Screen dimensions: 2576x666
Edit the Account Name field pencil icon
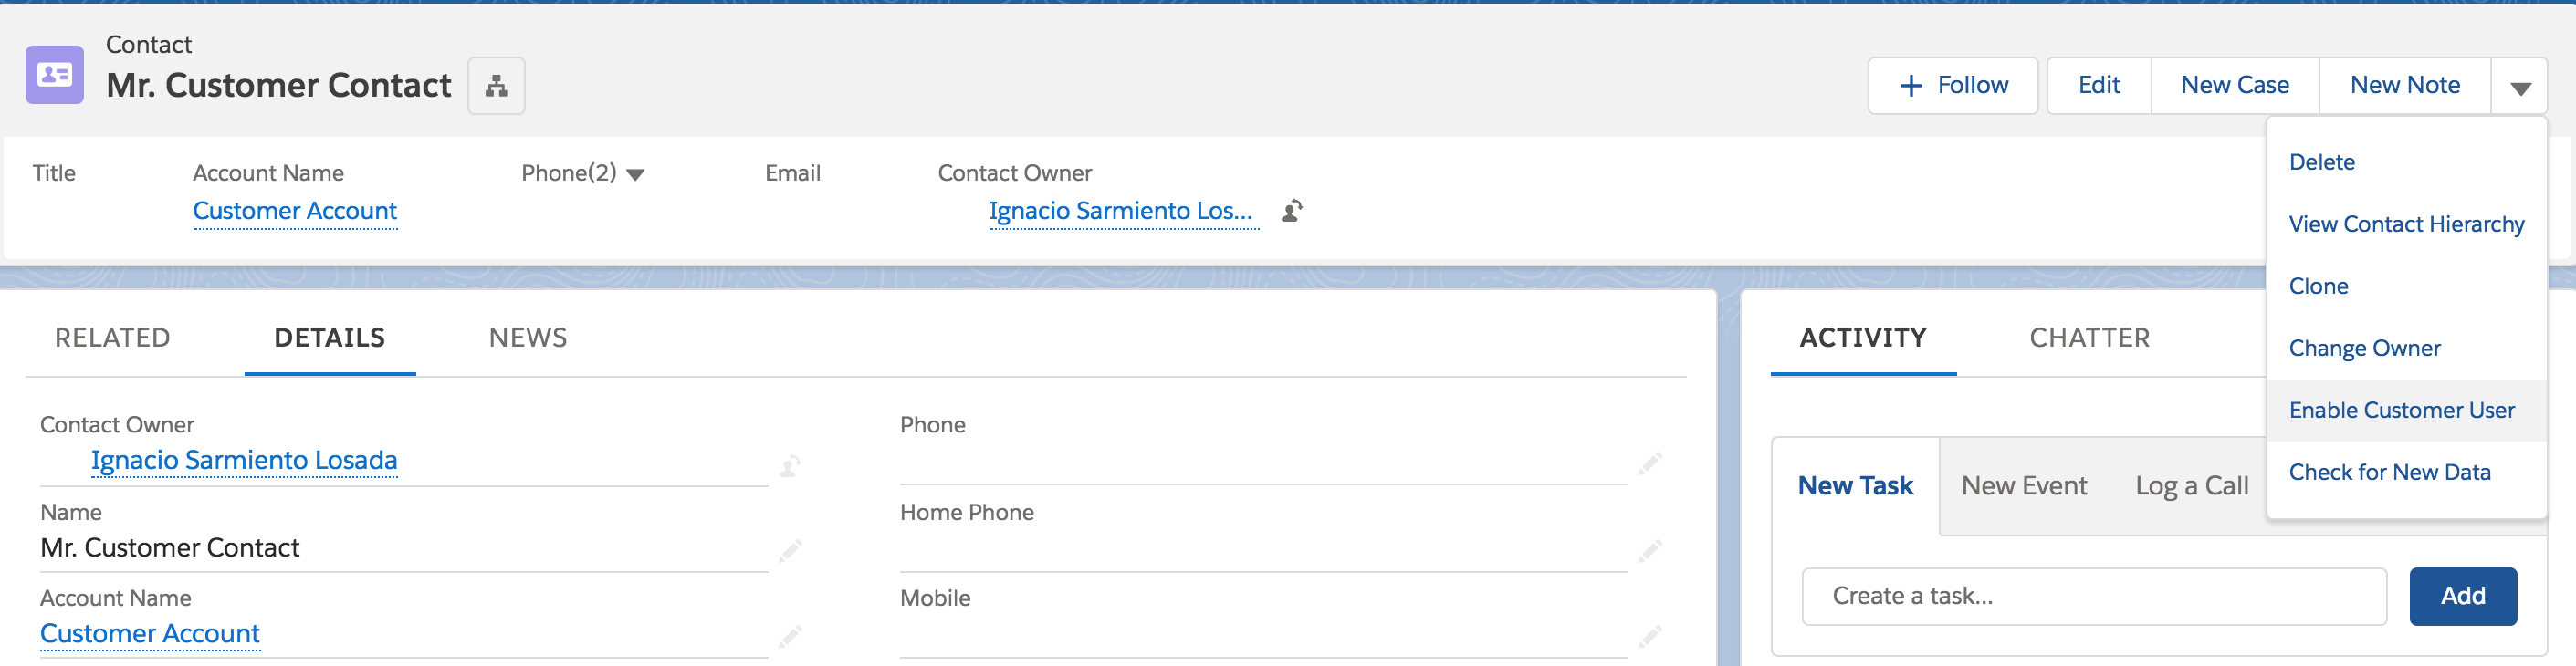pyautogui.click(x=790, y=637)
